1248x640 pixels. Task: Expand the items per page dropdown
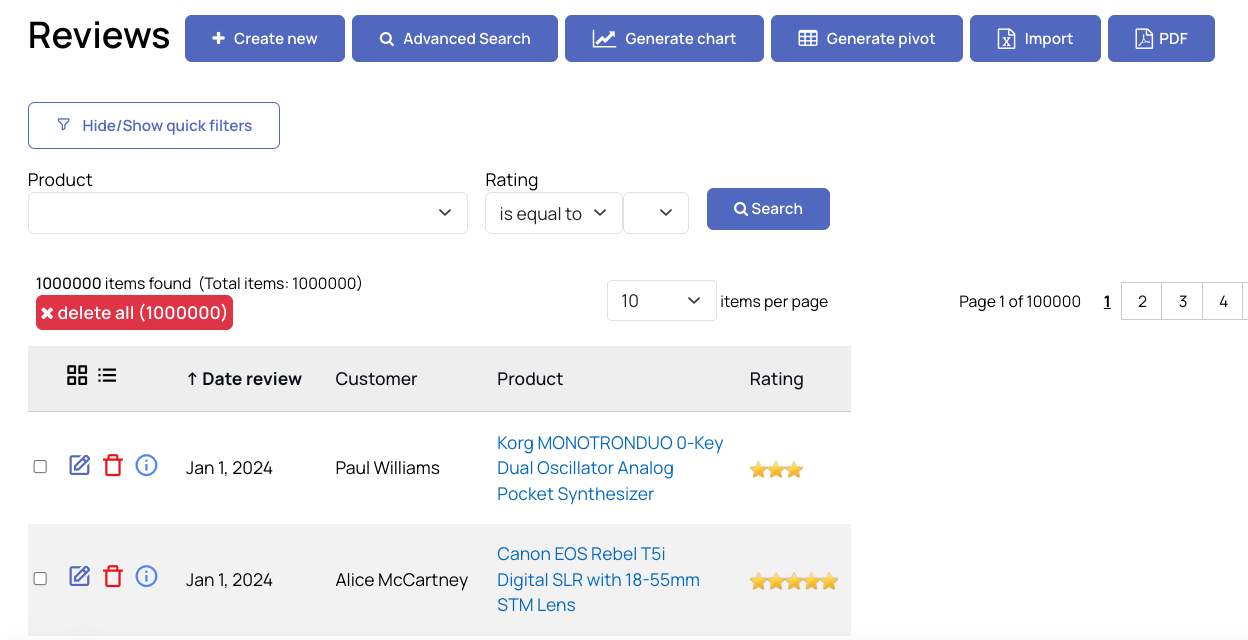pyautogui.click(x=661, y=301)
